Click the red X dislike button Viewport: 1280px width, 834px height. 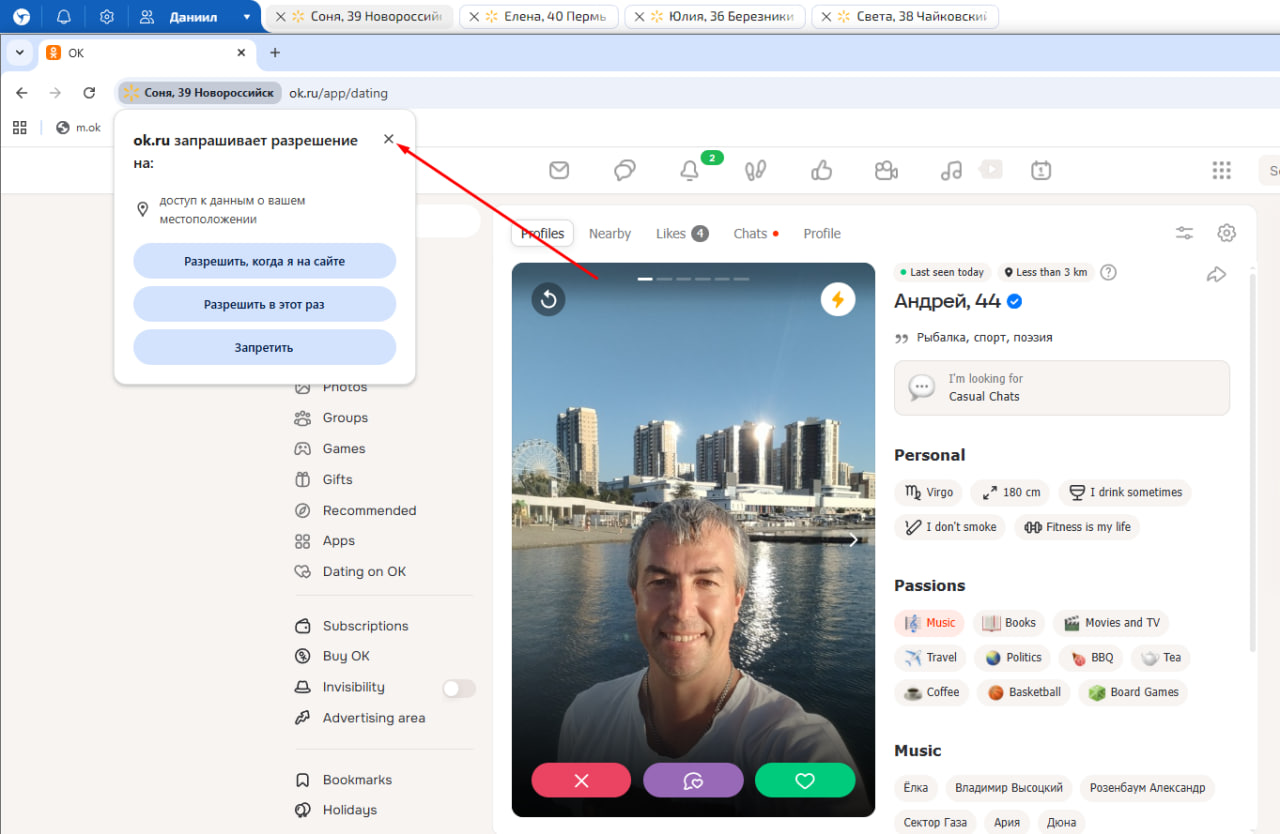(581, 780)
